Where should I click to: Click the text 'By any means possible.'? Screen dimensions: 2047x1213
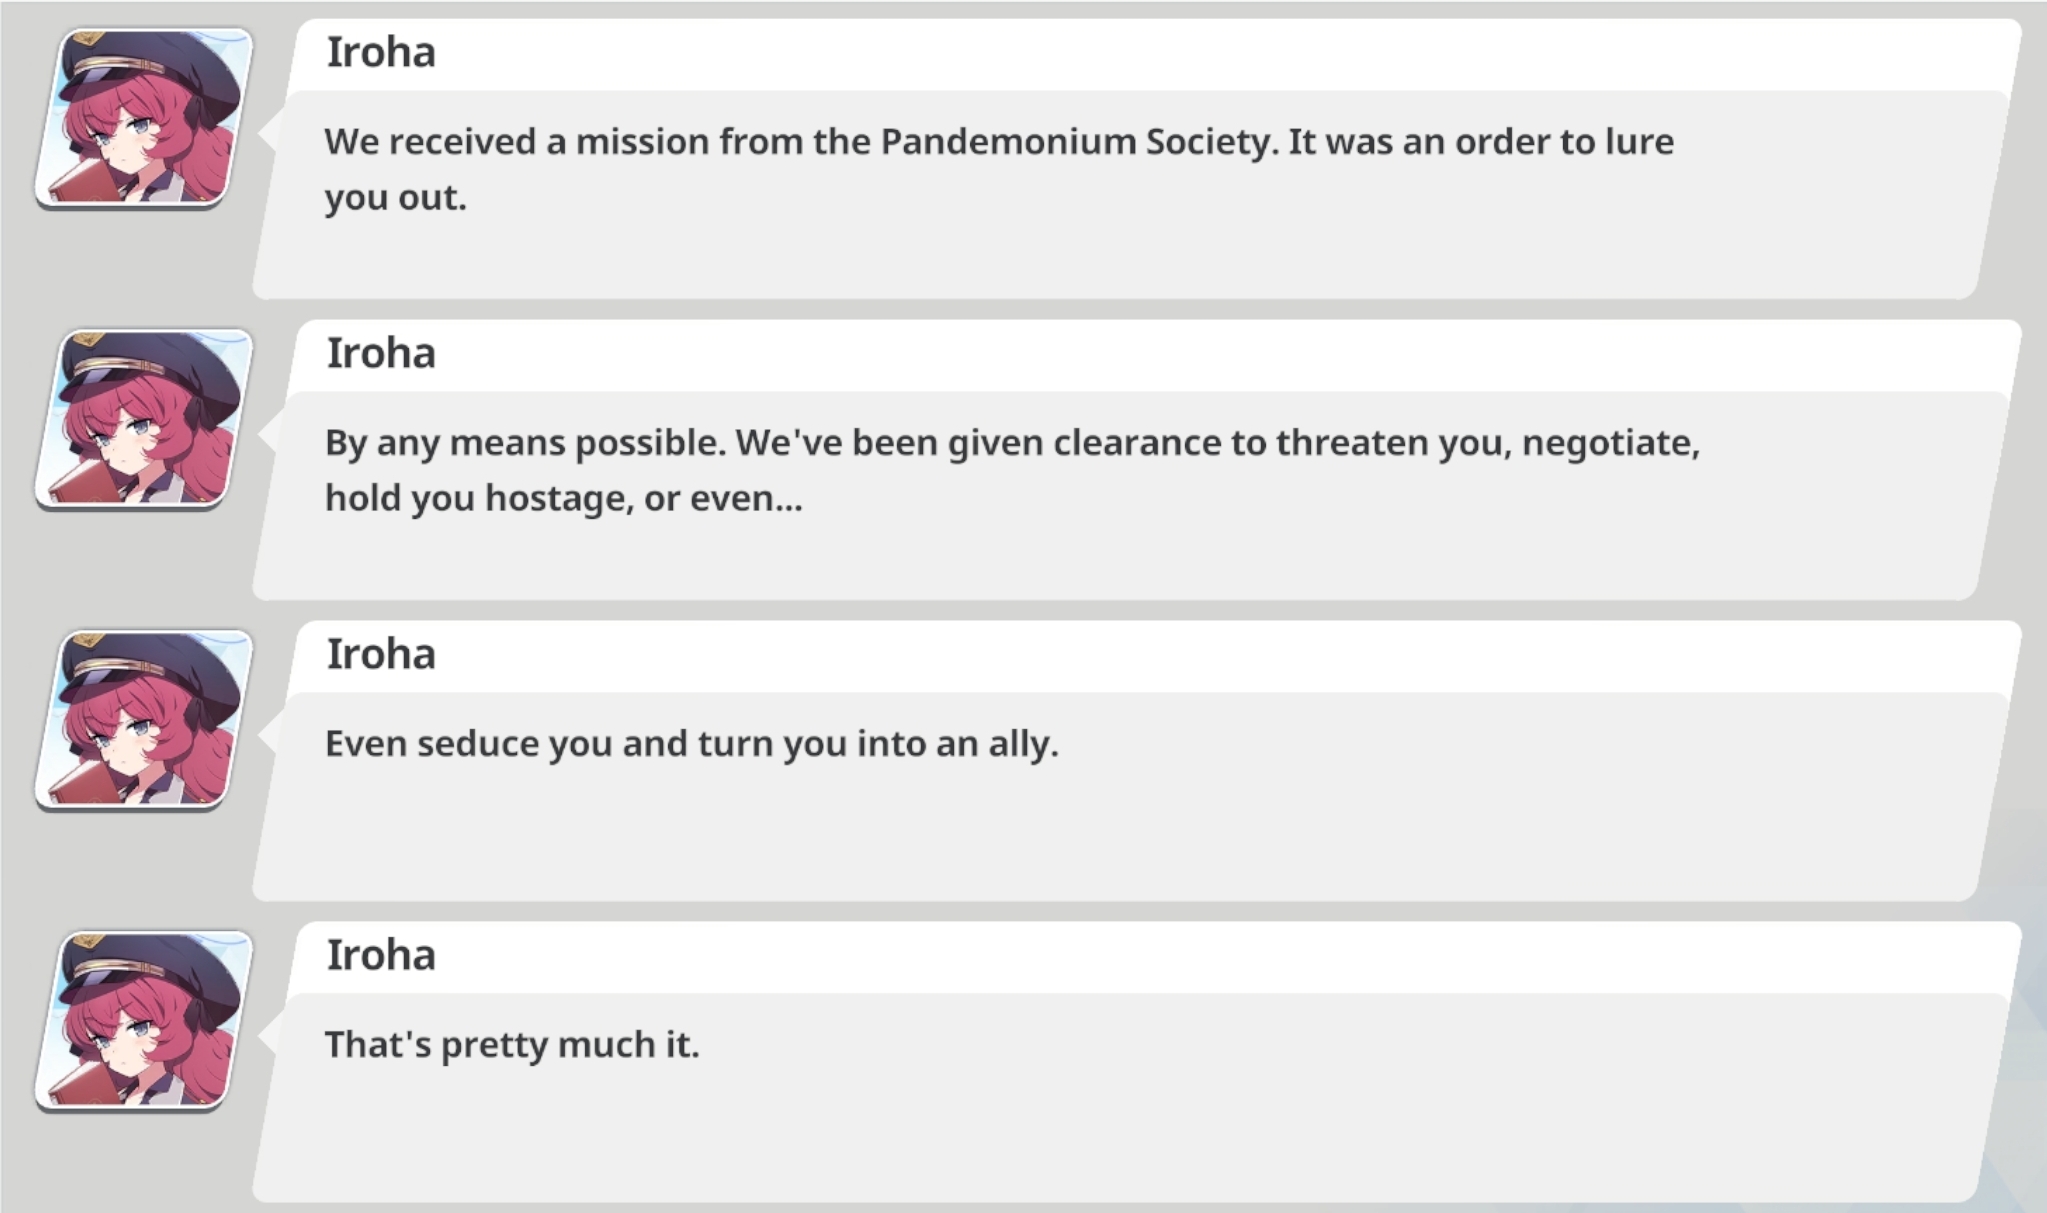[x=525, y=443]
